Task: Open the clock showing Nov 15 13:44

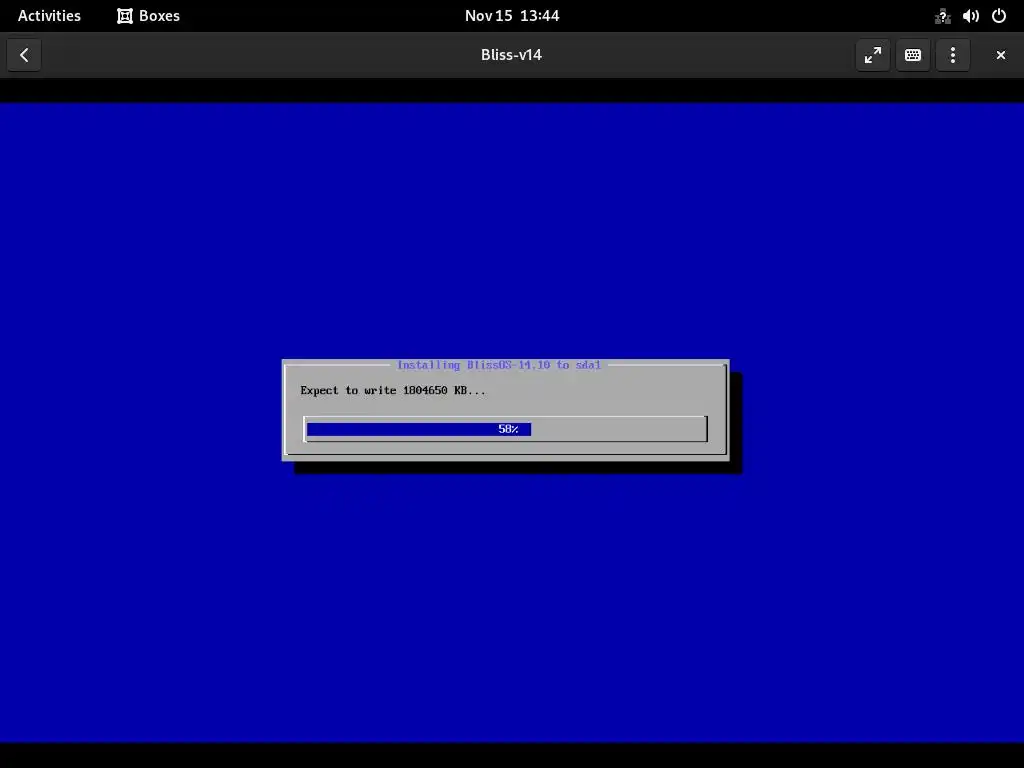Action: (512, 16)
